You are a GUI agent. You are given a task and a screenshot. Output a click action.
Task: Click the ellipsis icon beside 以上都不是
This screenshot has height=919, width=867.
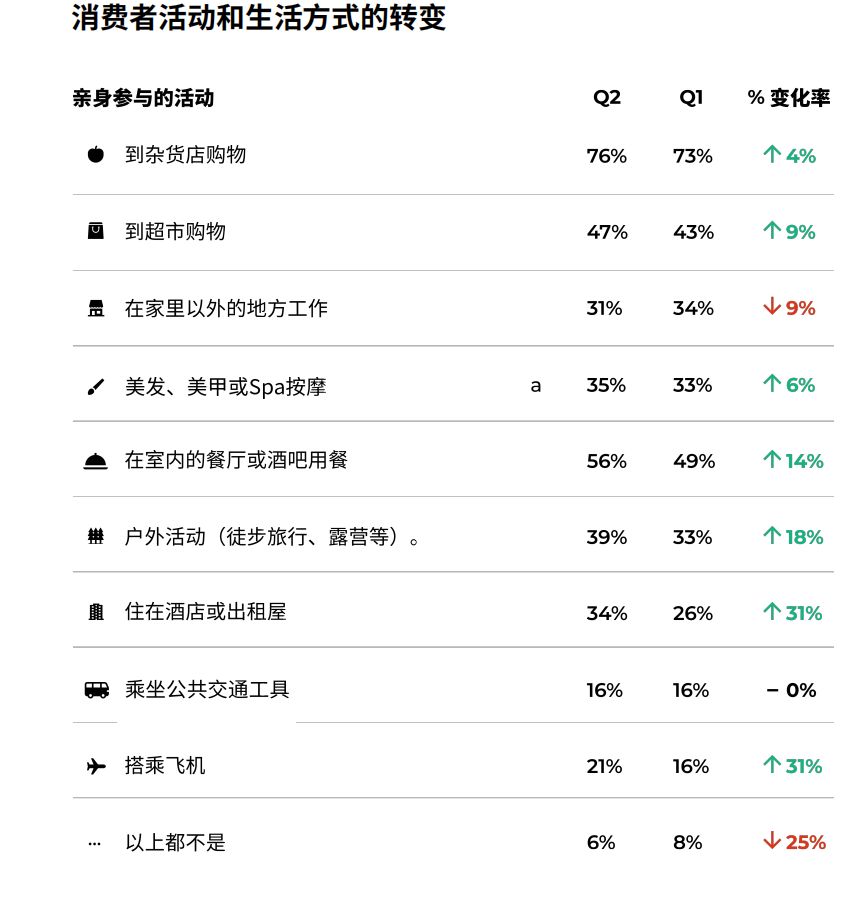[94, 844]
